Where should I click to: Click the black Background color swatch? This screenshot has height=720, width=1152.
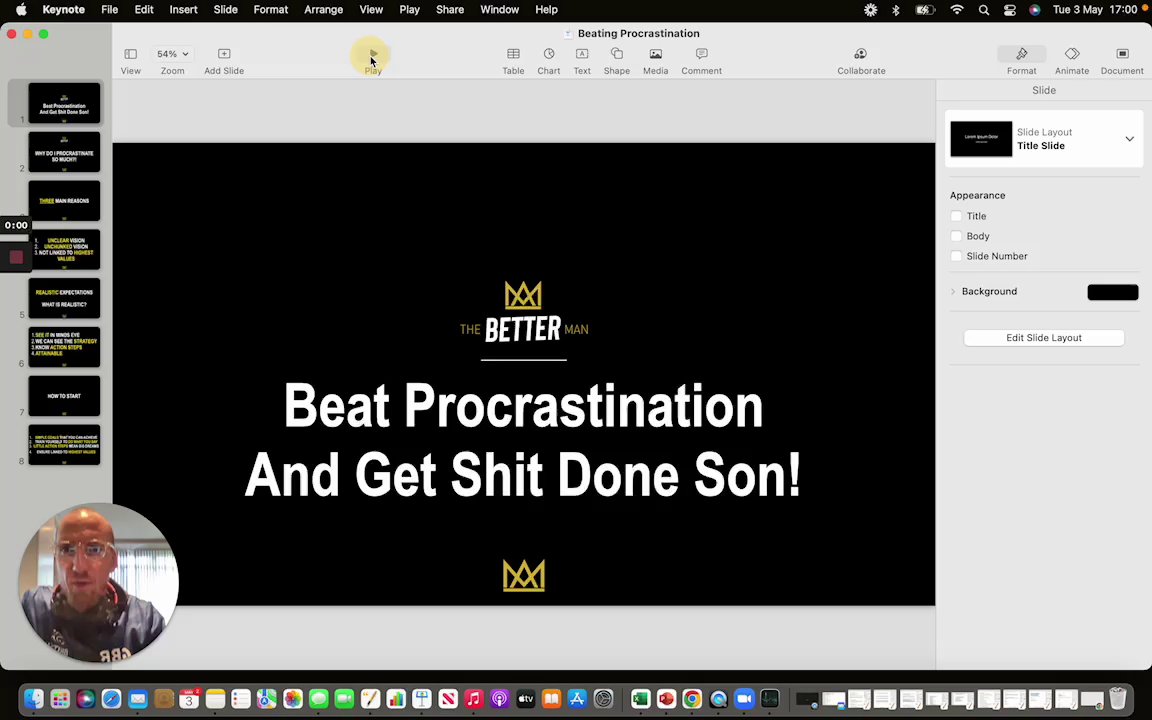tap(1112, 292)
